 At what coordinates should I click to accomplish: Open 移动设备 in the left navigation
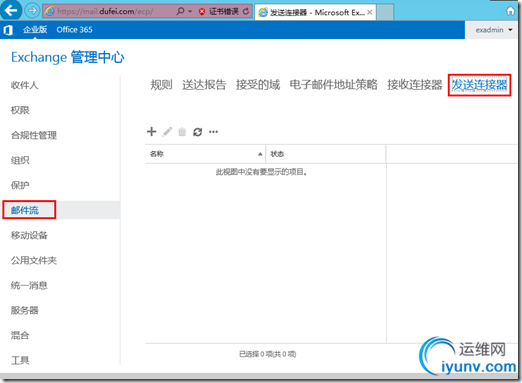[x=29, y=235]
